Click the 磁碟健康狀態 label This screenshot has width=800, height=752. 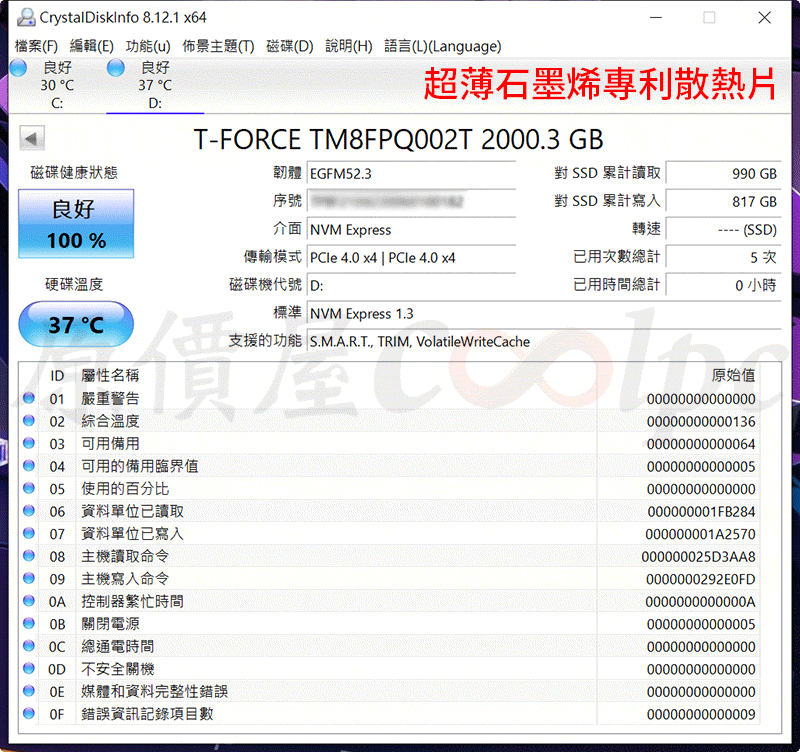[x=74, y=172]
